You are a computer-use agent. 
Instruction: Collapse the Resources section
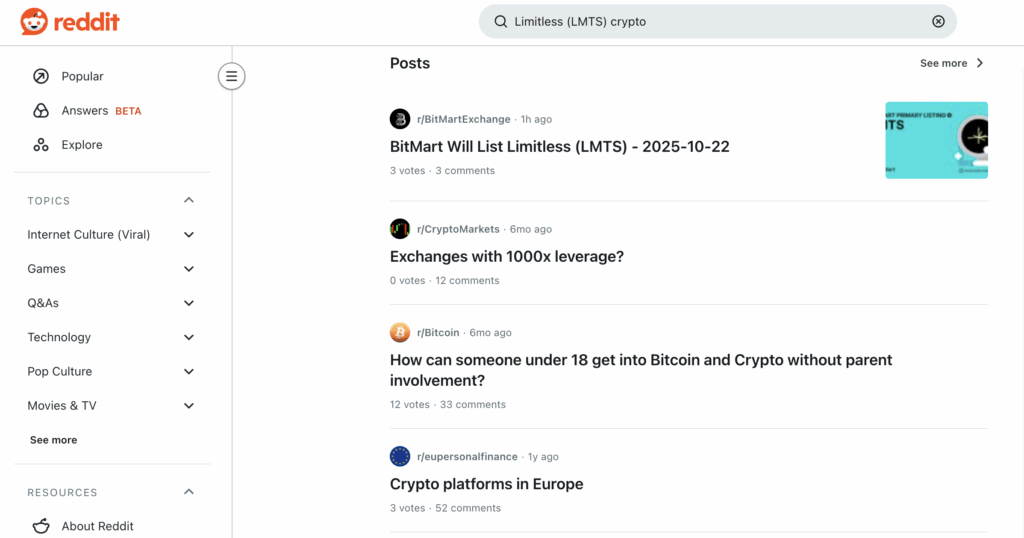pyautogui.click(x=189, y=492)
